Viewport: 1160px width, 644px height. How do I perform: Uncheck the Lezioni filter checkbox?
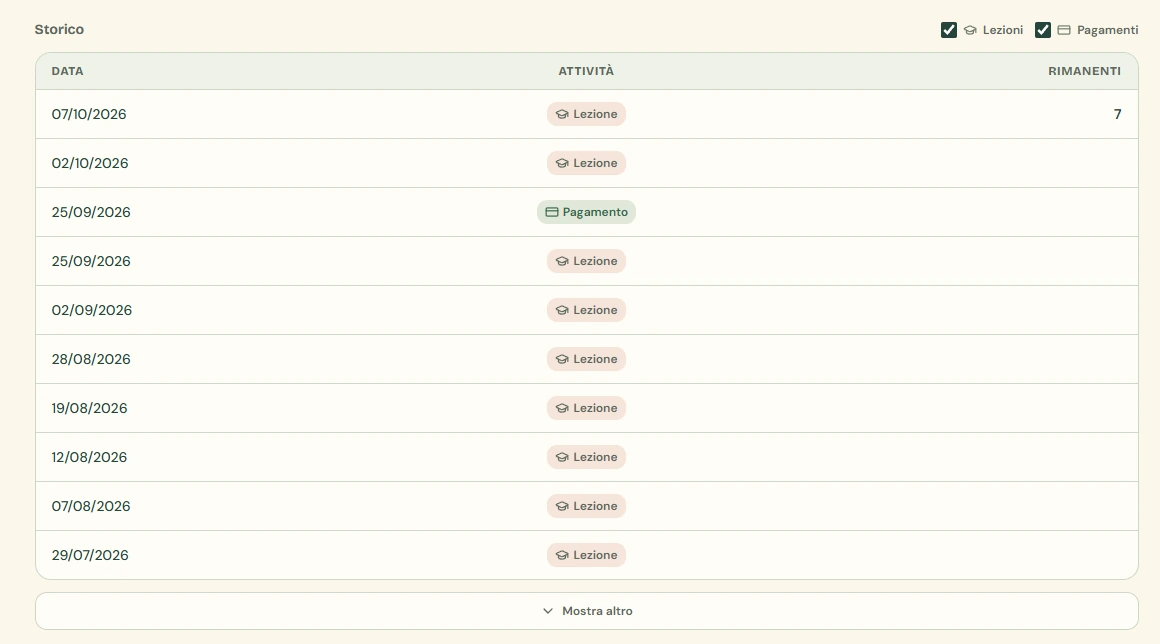tap(948, 30)
